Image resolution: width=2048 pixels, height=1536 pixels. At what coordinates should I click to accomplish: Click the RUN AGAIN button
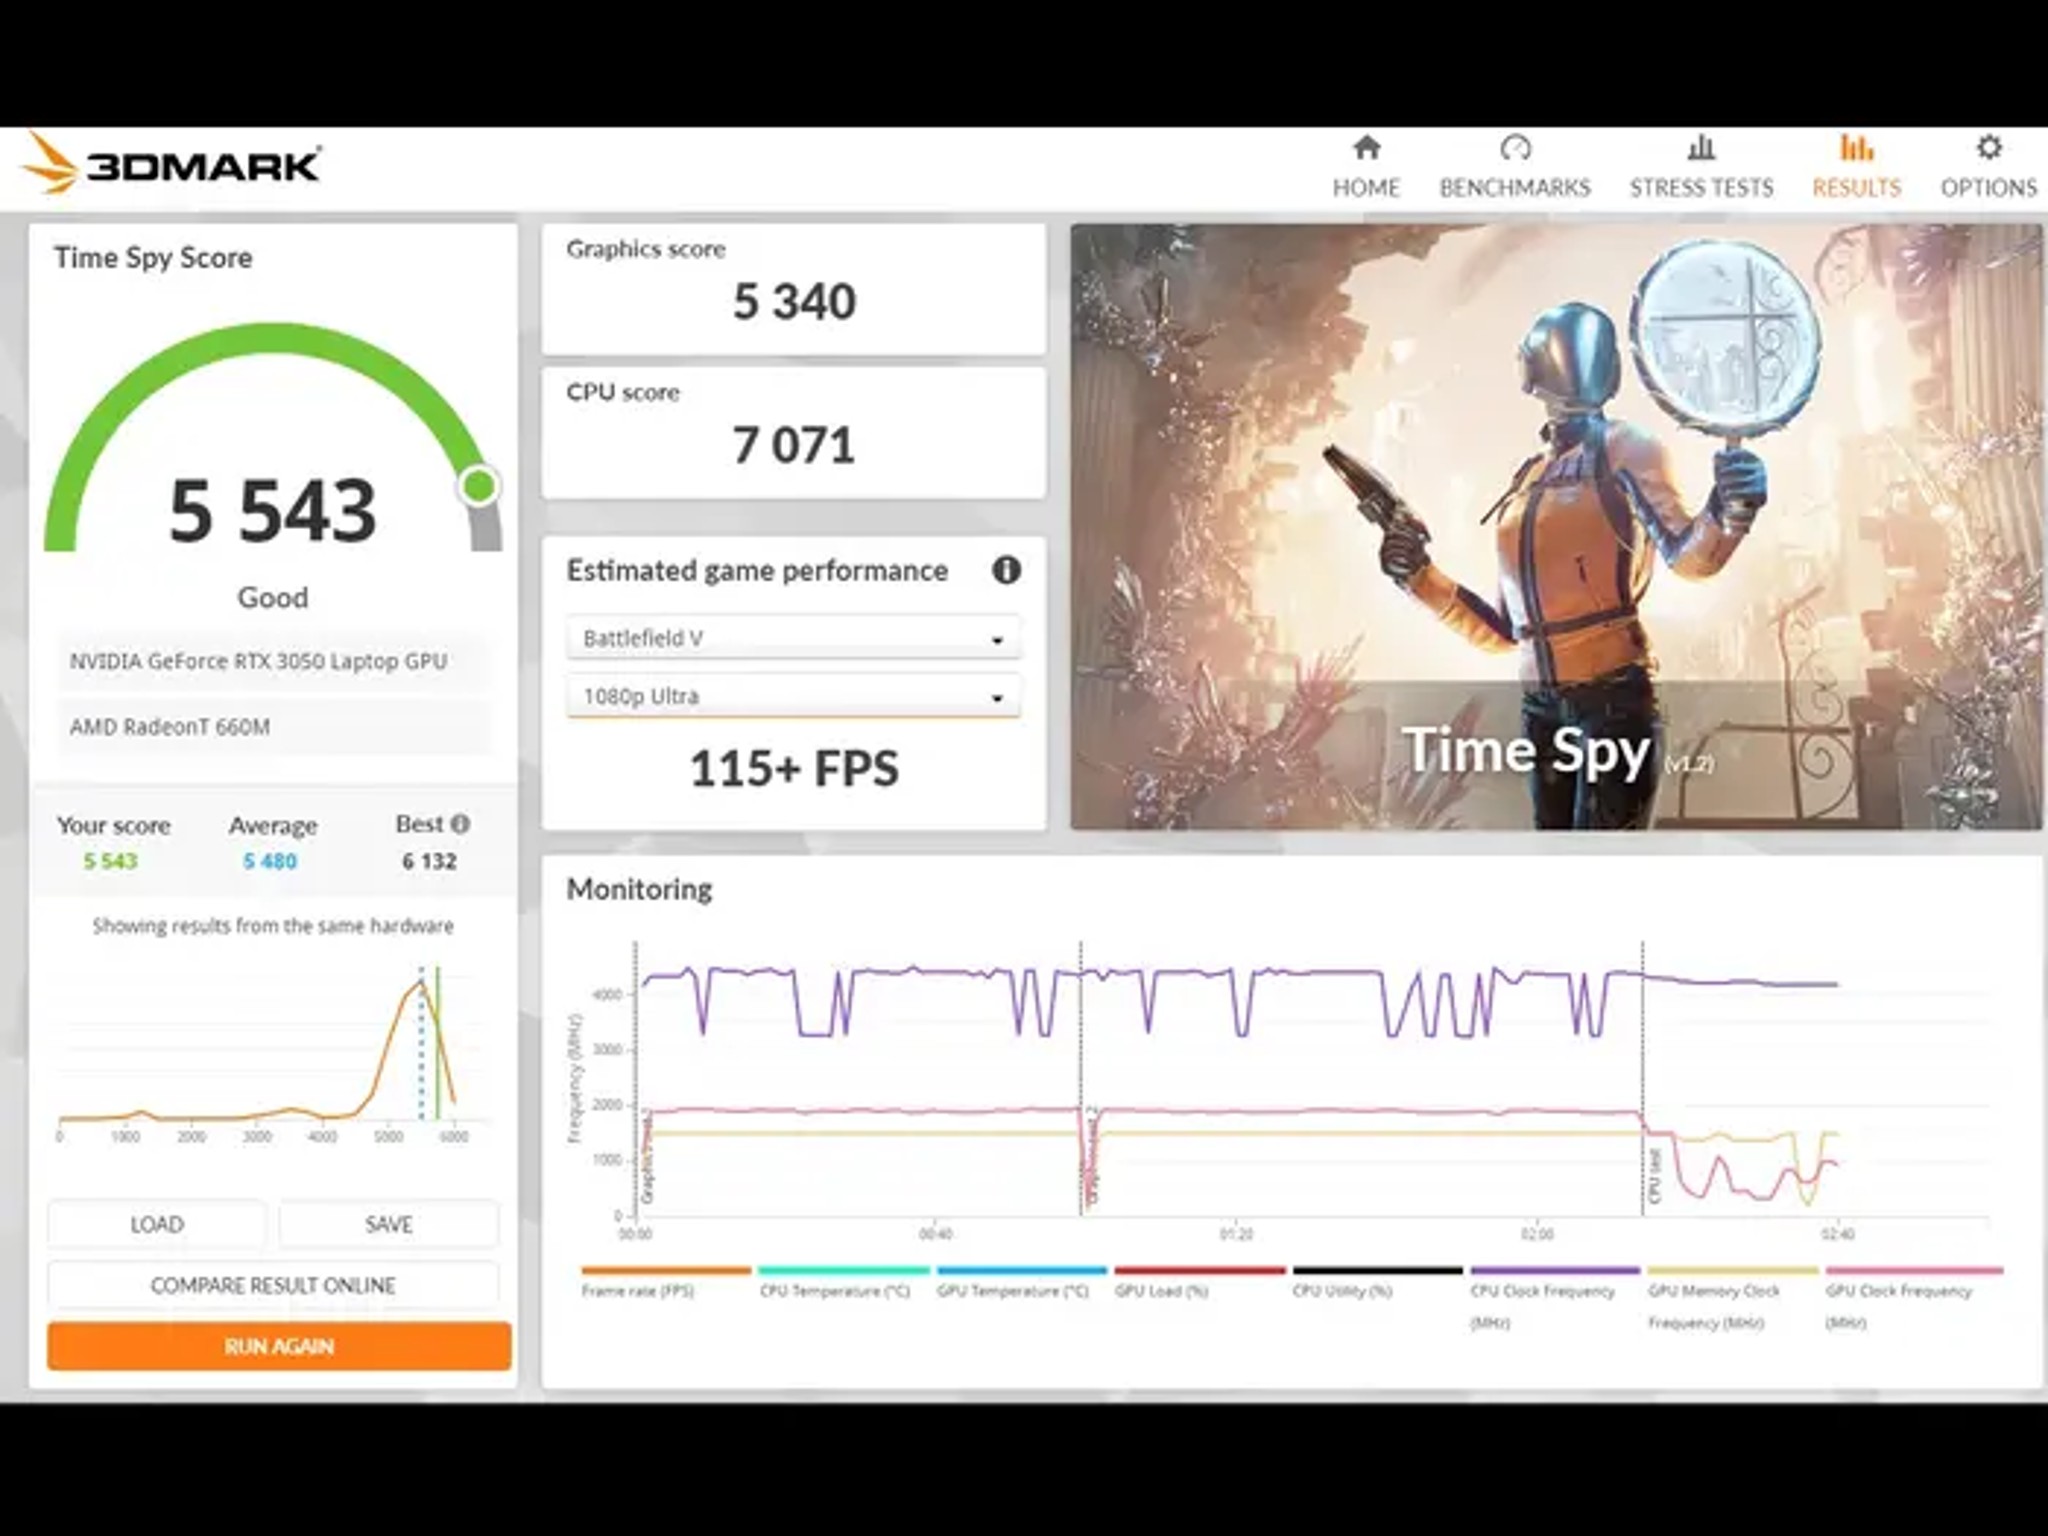(x=279, y=1346)
